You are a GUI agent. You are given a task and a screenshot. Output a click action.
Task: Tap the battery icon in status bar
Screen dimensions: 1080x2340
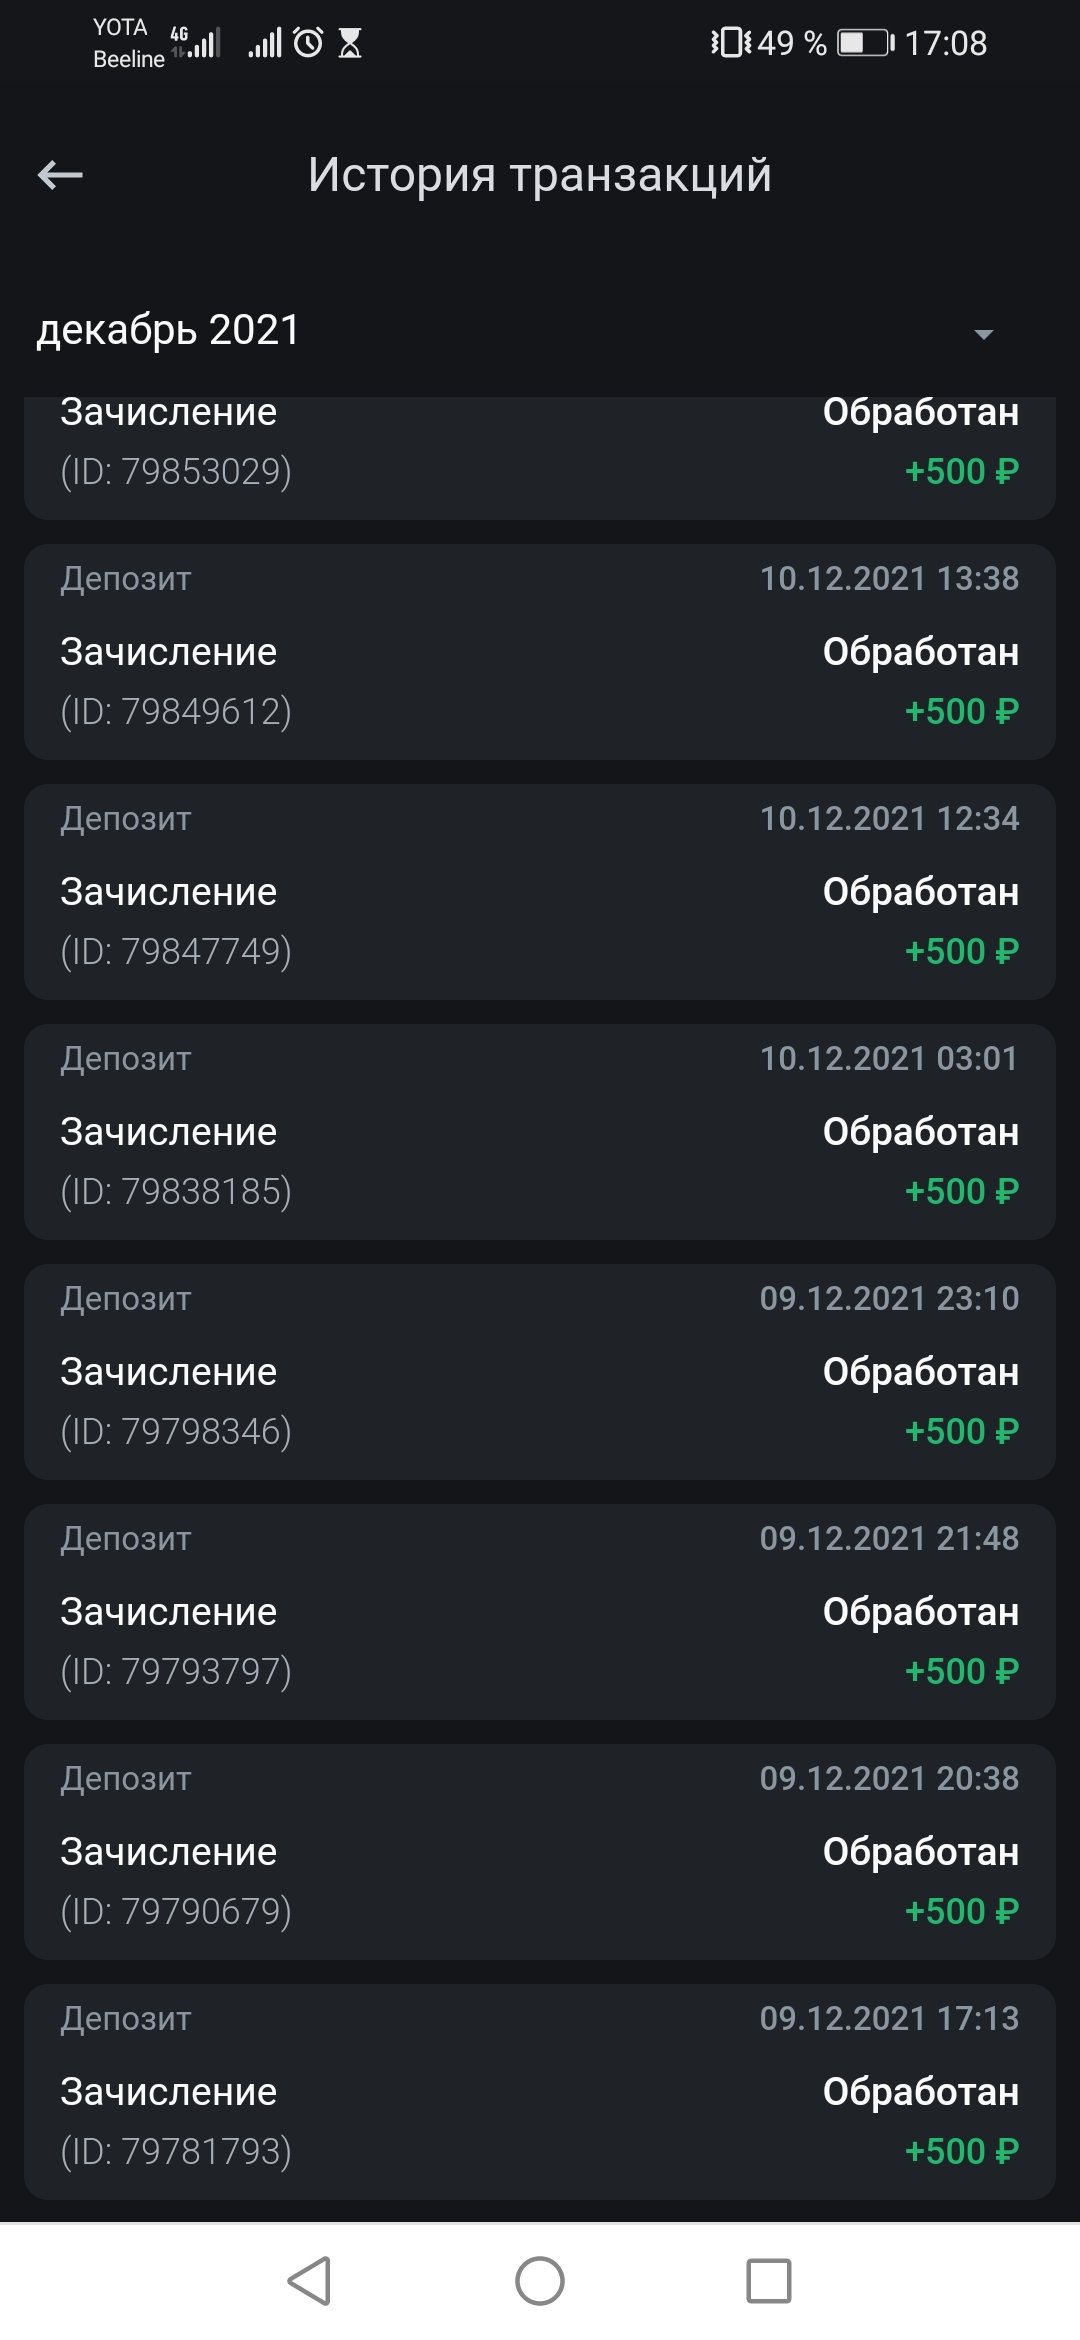[865, 43]
